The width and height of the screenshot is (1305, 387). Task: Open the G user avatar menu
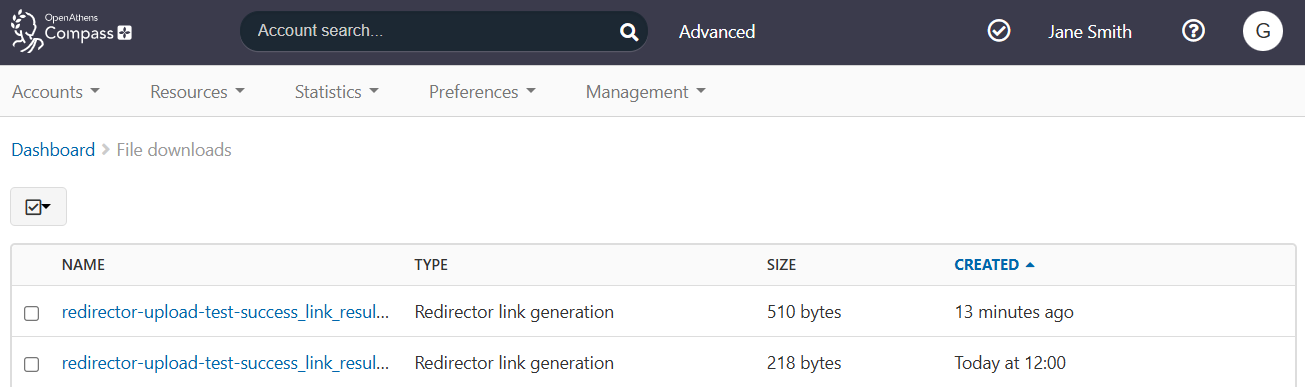(x=1263, y=31)
